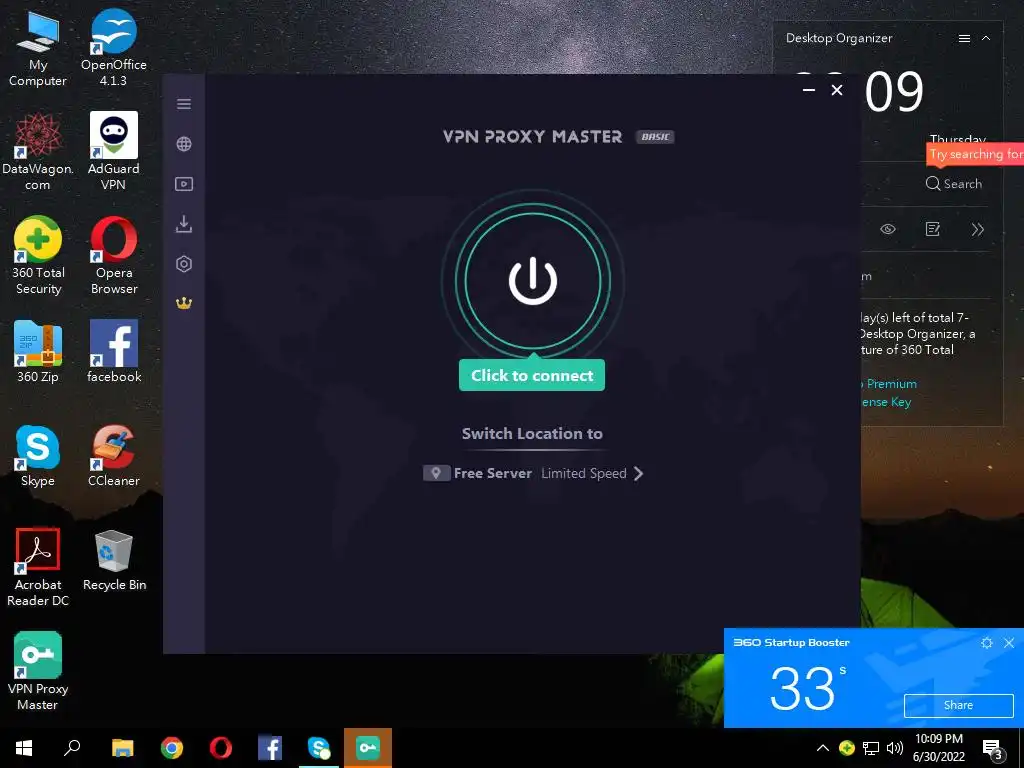This screenshot has height=768, width=1024.
Task: Minimize the VPN Proxy Master window
Action: pos(809,90)
